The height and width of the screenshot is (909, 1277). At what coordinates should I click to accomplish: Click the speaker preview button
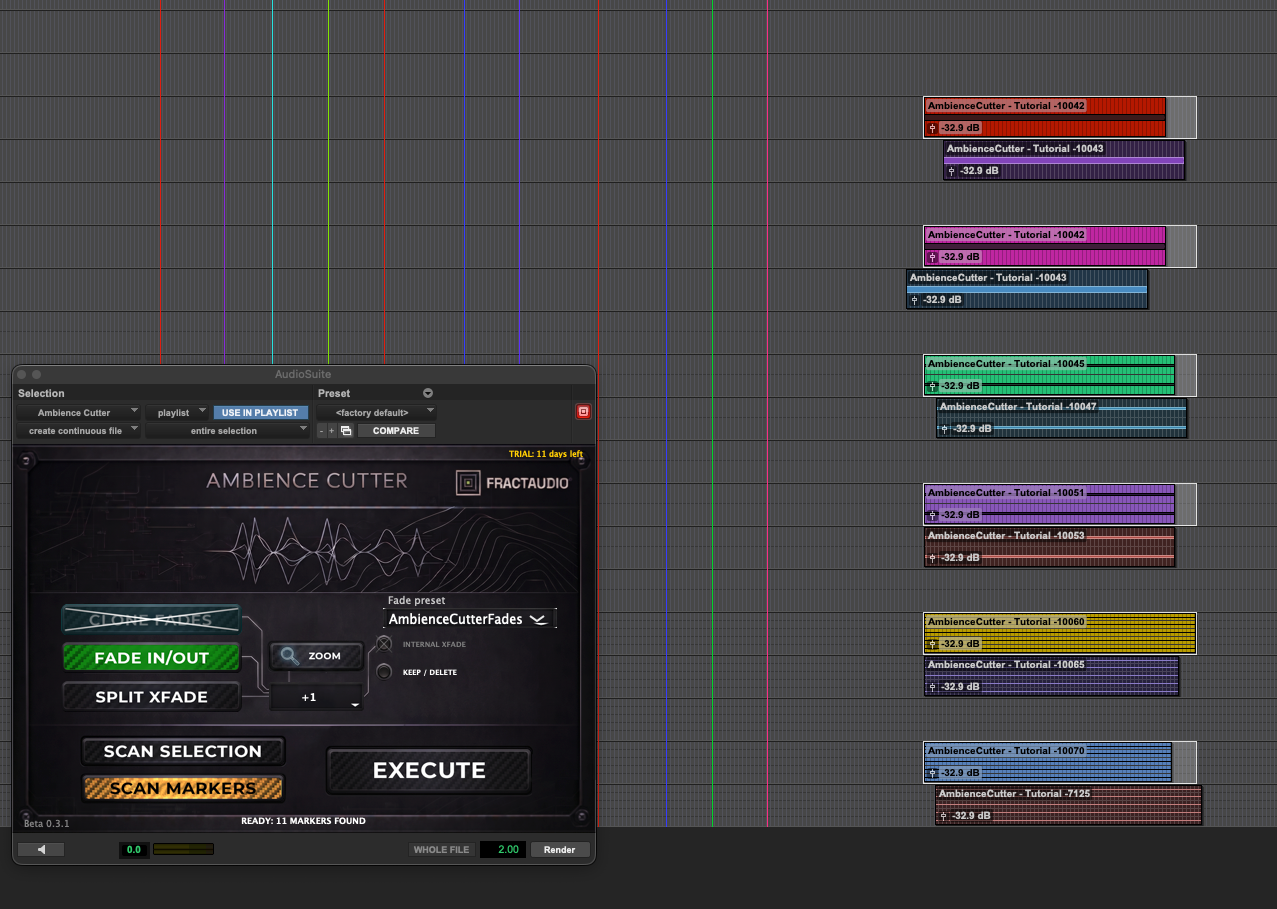tap(41, 849)
